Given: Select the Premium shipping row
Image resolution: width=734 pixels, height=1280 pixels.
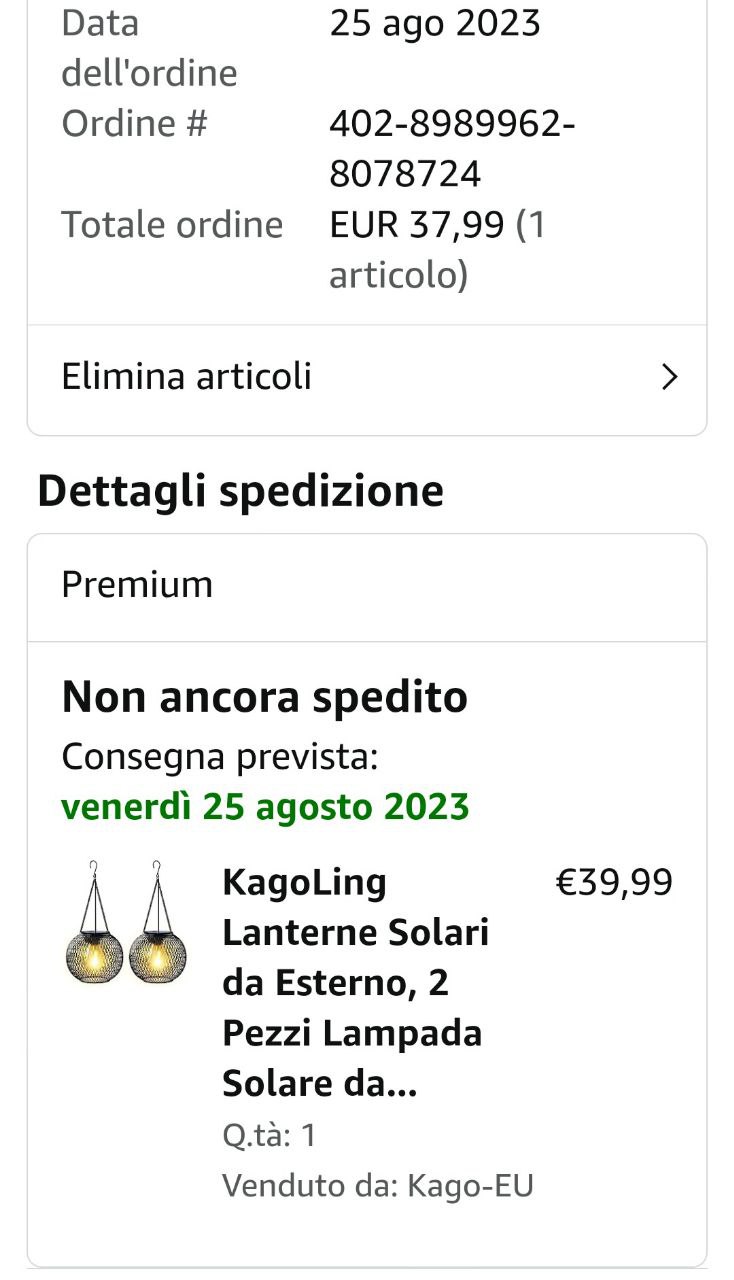Looking at the screenshot, I should (367, 586).
